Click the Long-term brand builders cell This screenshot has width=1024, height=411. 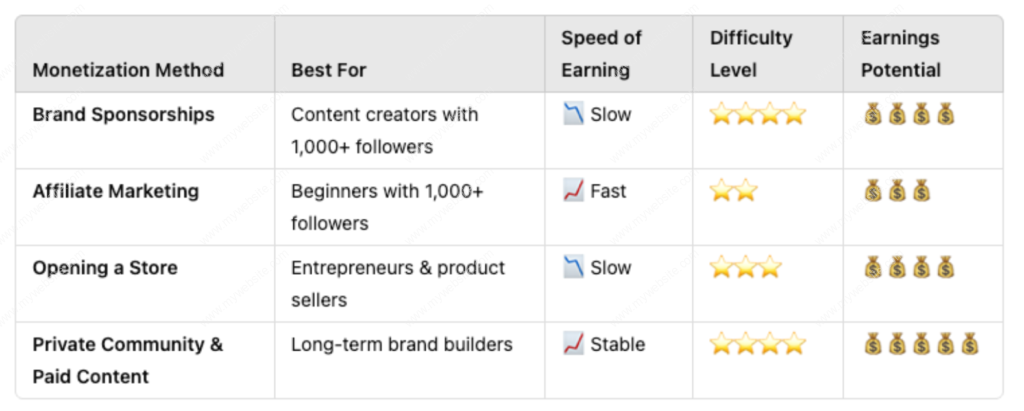coord(402,344)
